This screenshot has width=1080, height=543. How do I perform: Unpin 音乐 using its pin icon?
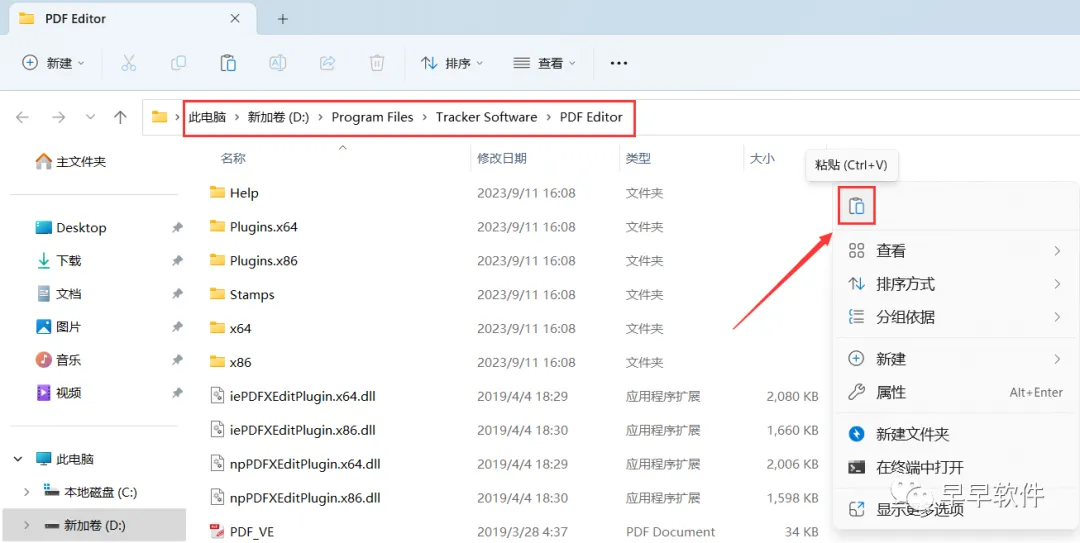coord(178,360)
